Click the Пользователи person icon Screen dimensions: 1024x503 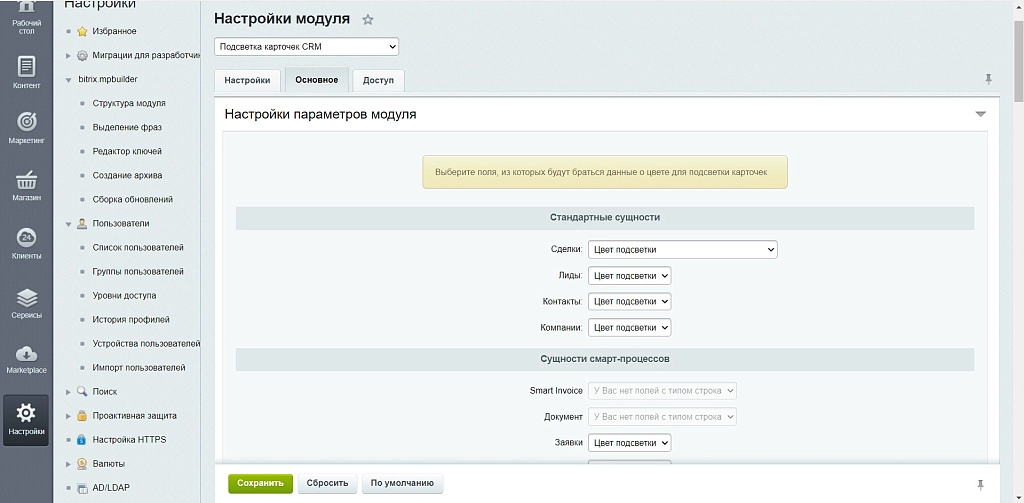(82, 223)
